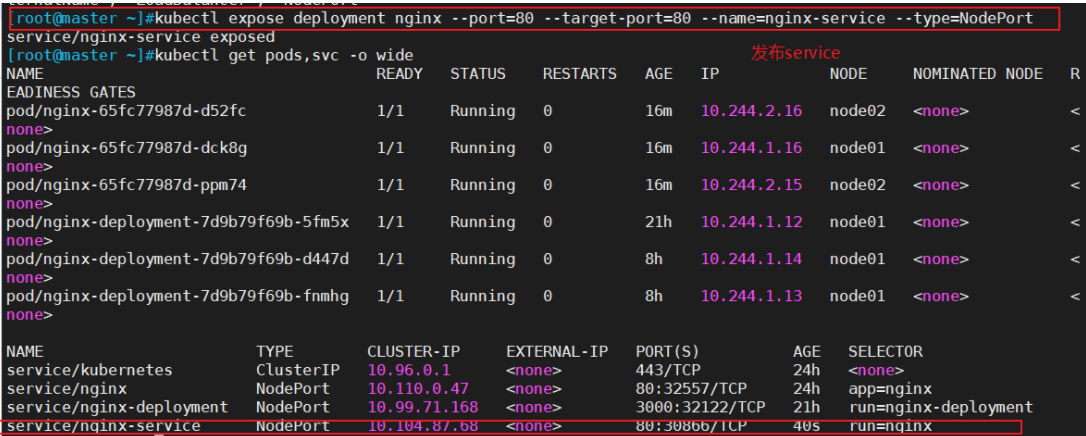Screen dimensions: 1086x436
Task: Click port mapping 80:30866/TCP
Action: click(x=691, y=426)
